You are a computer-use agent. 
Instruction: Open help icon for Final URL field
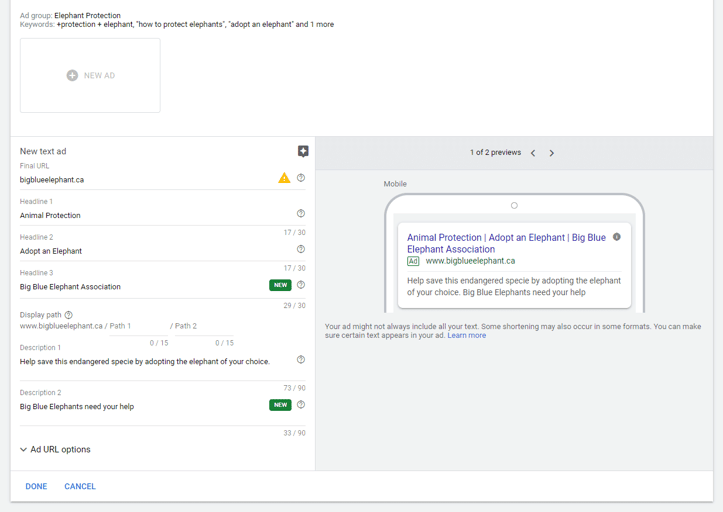[301, 178]
